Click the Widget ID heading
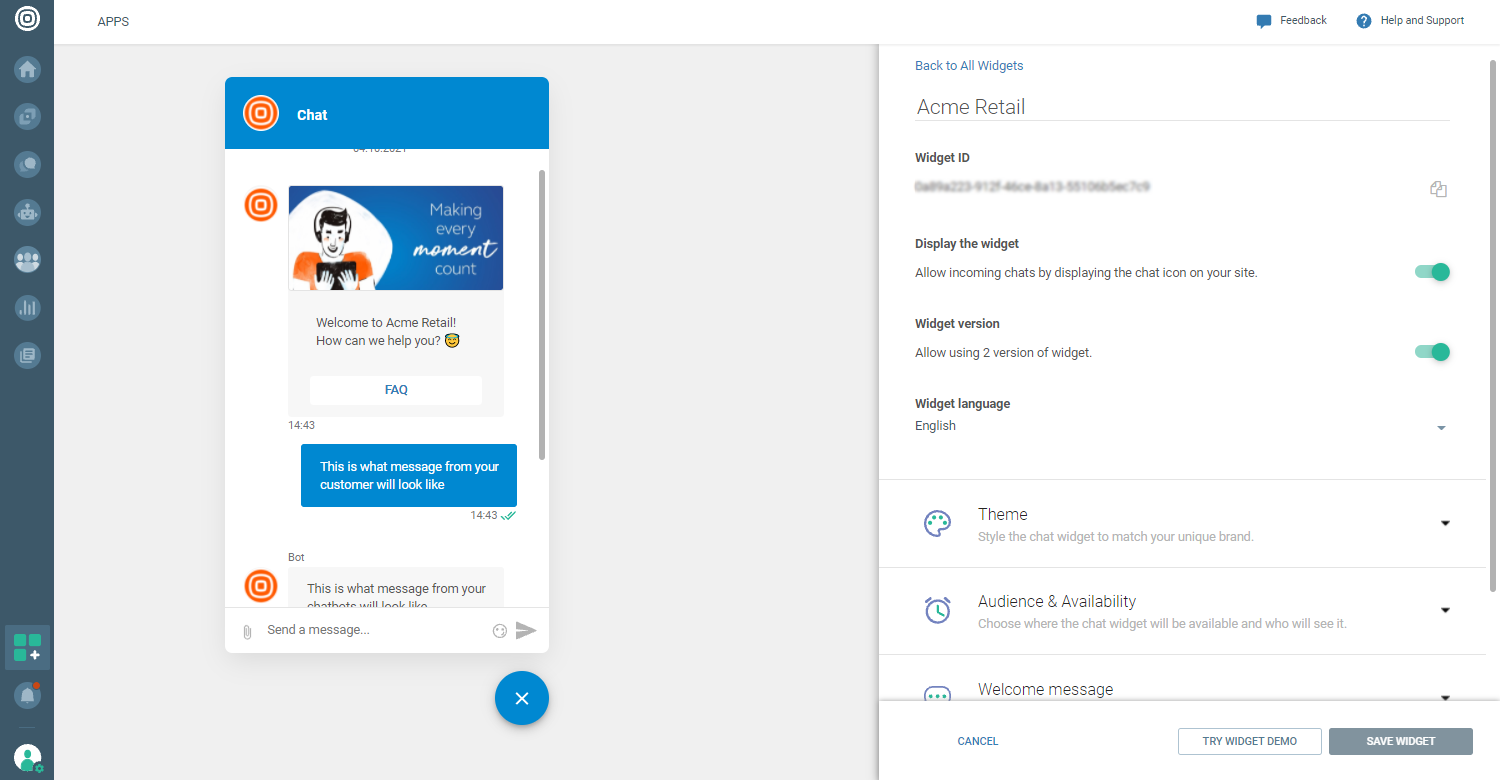The width and height of the screenshot is (1500, 780). (942, 158)
